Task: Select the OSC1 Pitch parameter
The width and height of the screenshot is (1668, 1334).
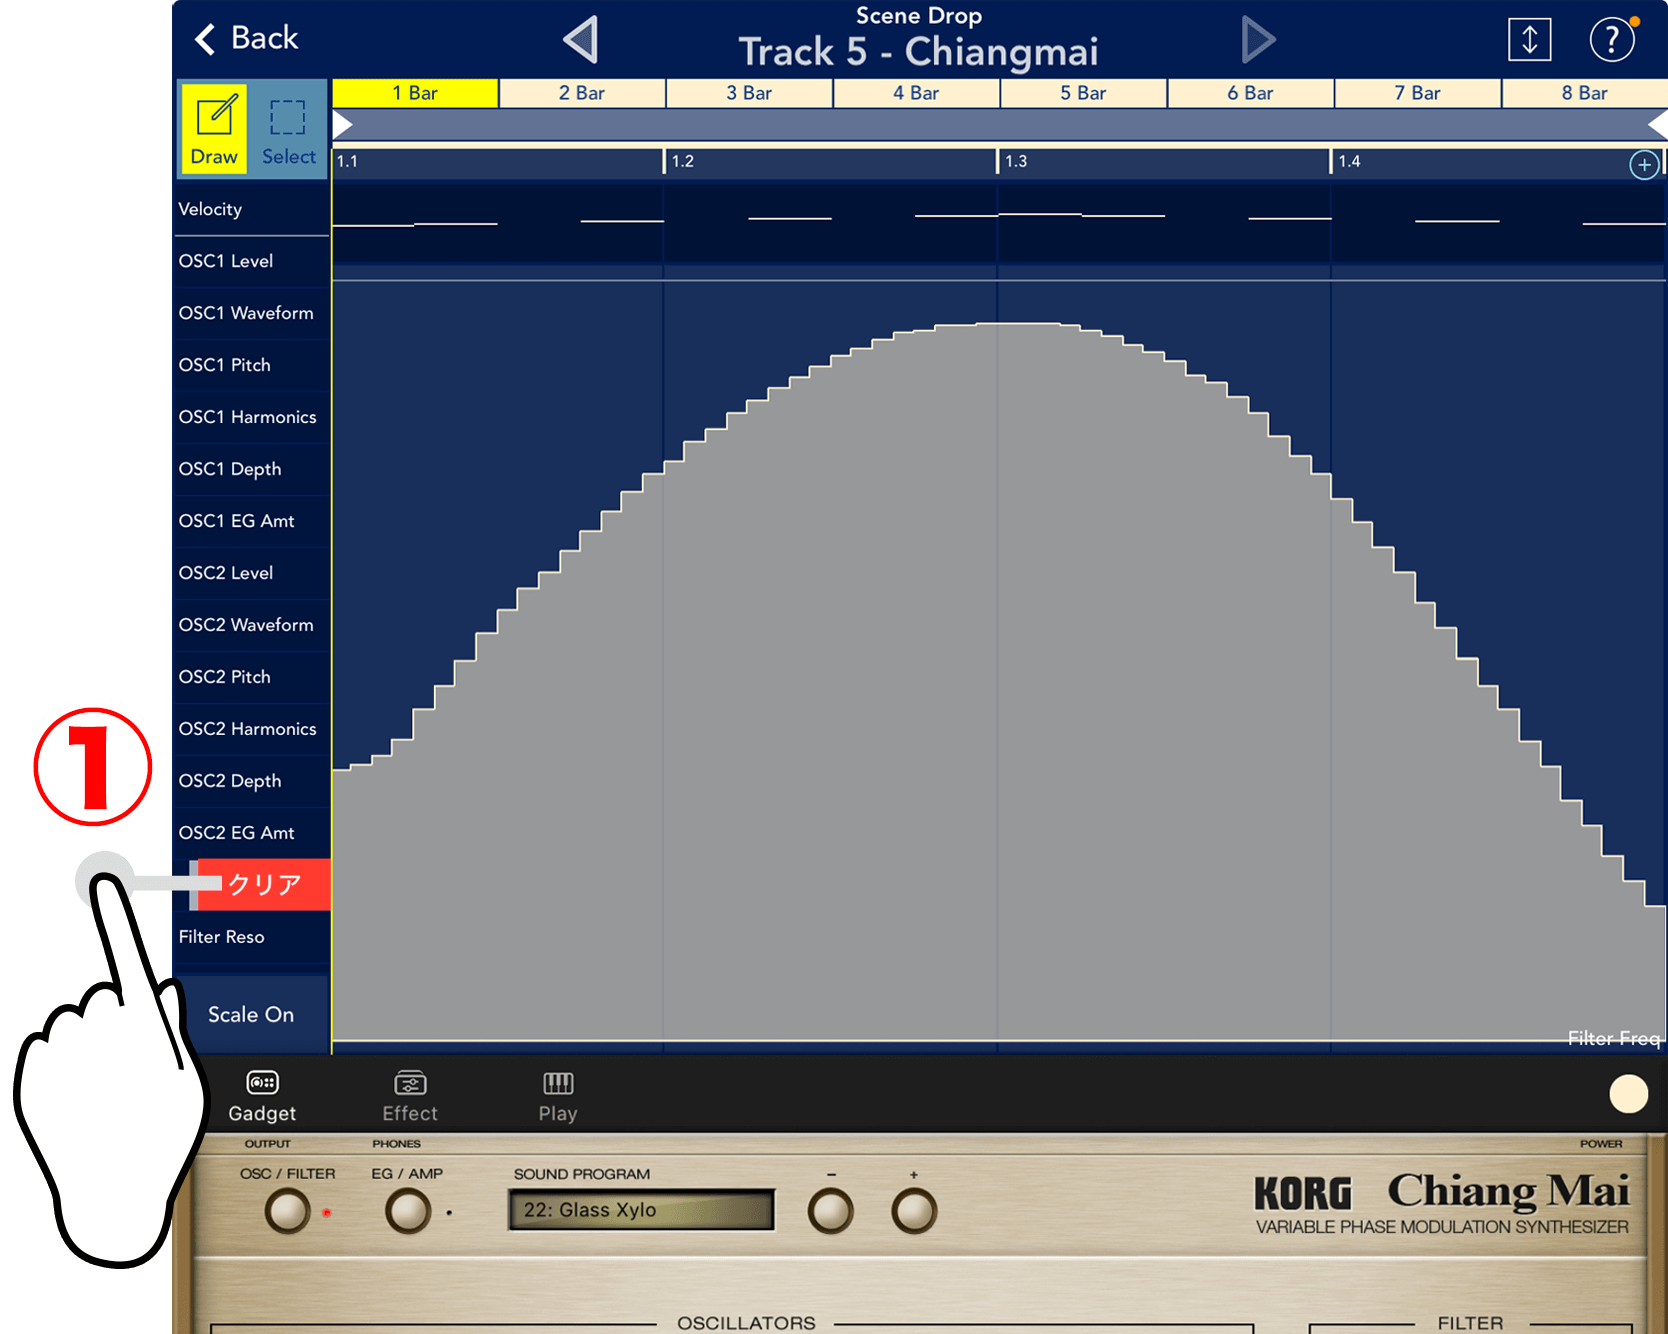Action: pos(251,365)
